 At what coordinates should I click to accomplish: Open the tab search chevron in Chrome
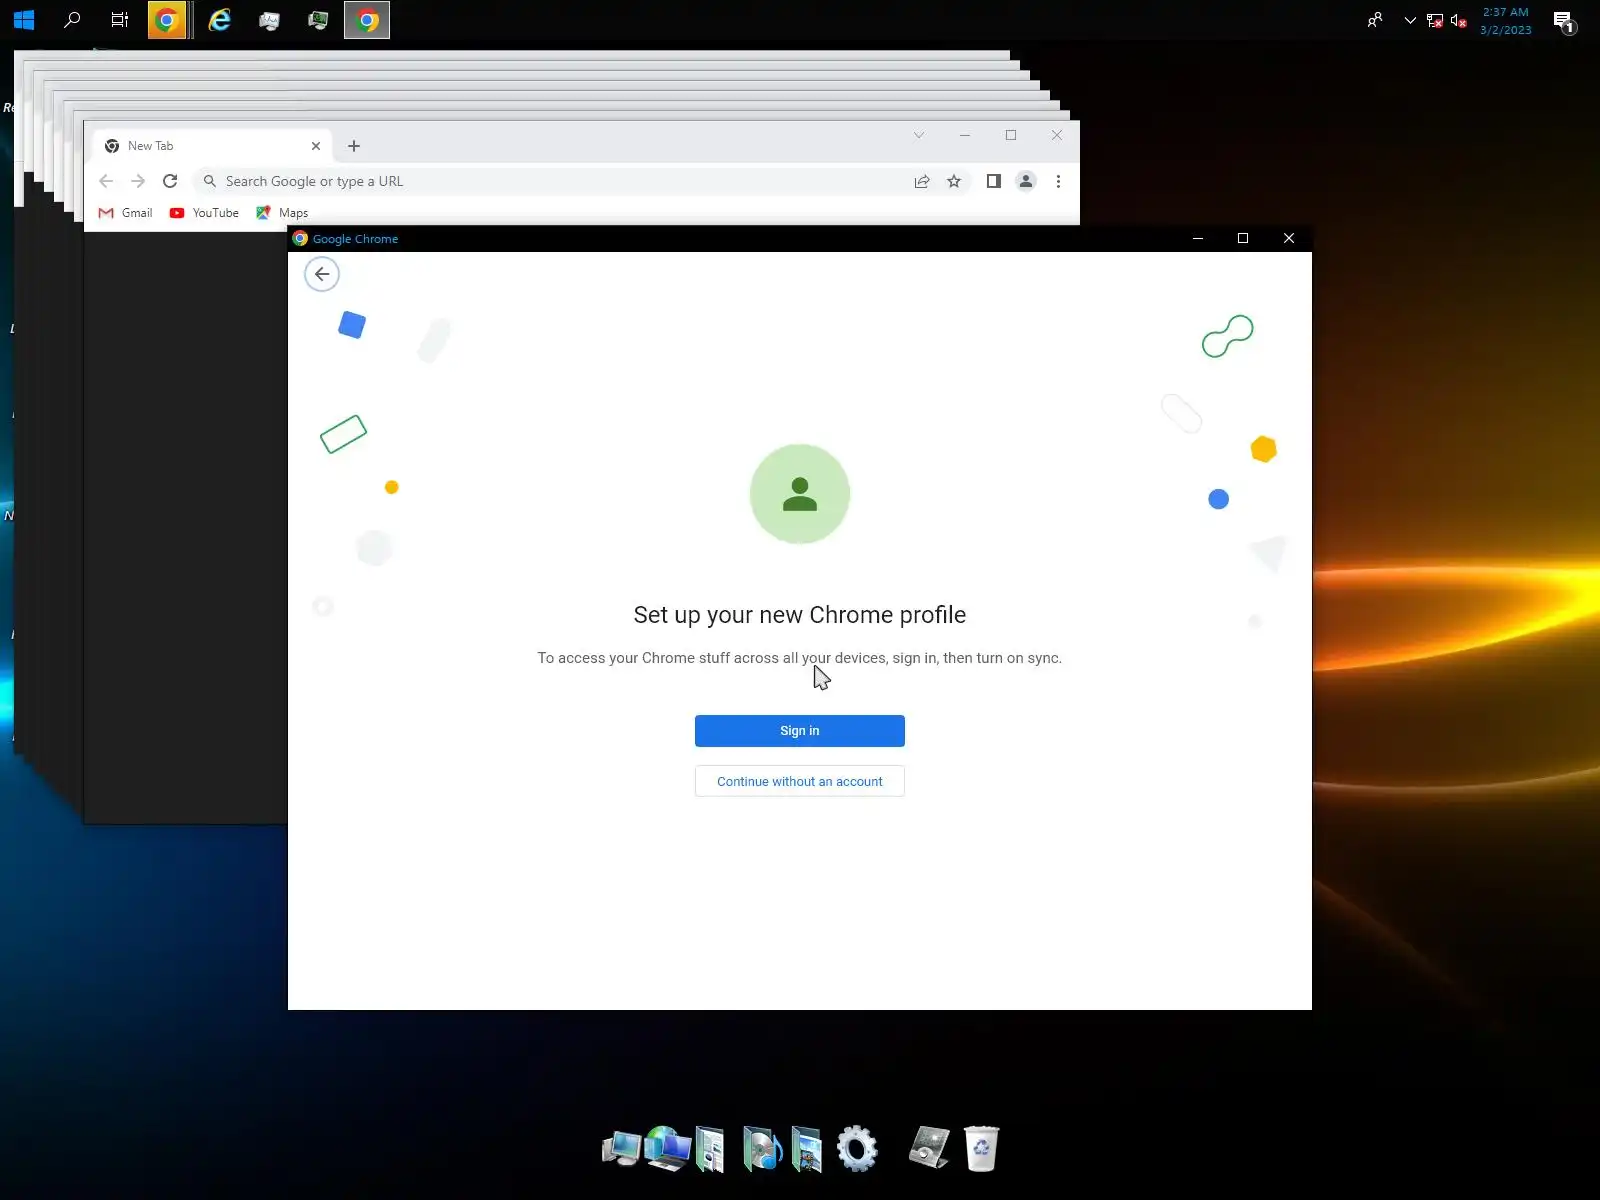[x=918, y=135]
